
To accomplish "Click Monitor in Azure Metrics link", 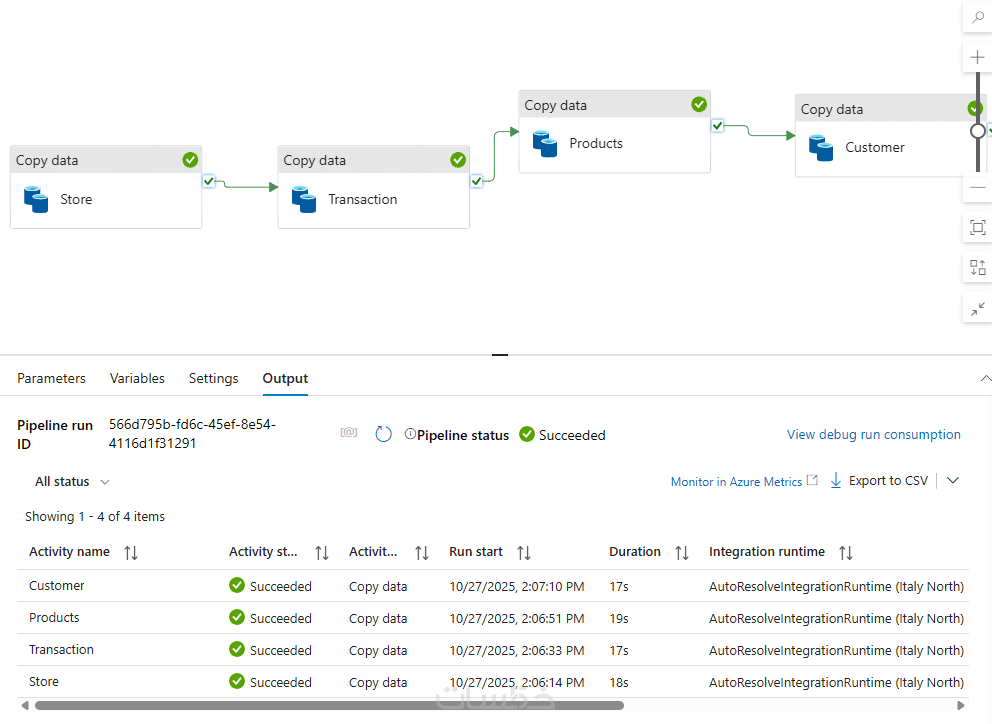I will pyautogui.click(x=736, y=482).
